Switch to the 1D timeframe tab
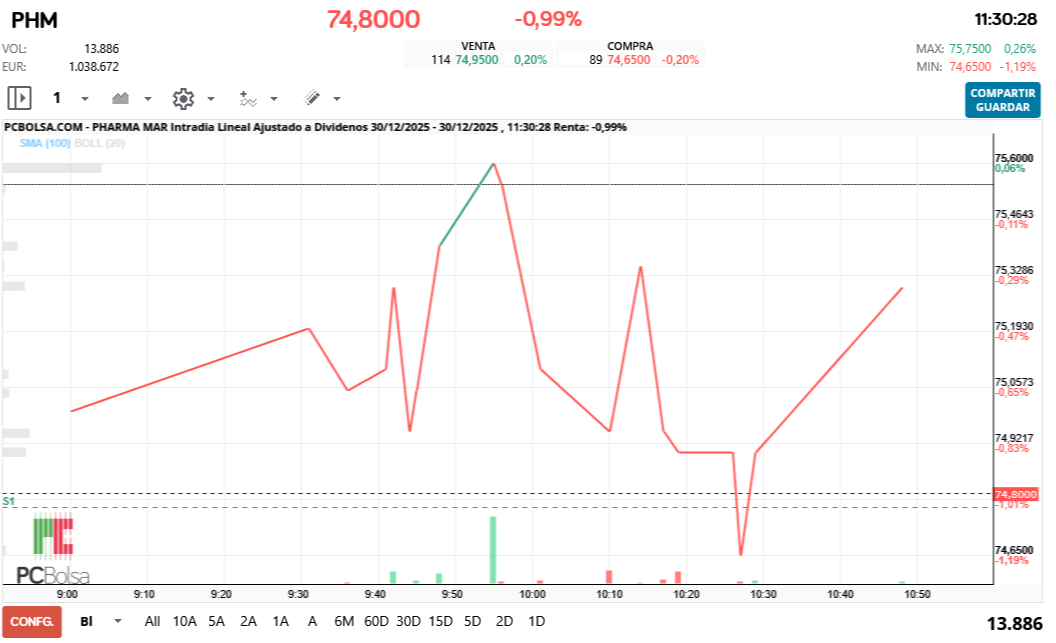 (x=536, y=621)
